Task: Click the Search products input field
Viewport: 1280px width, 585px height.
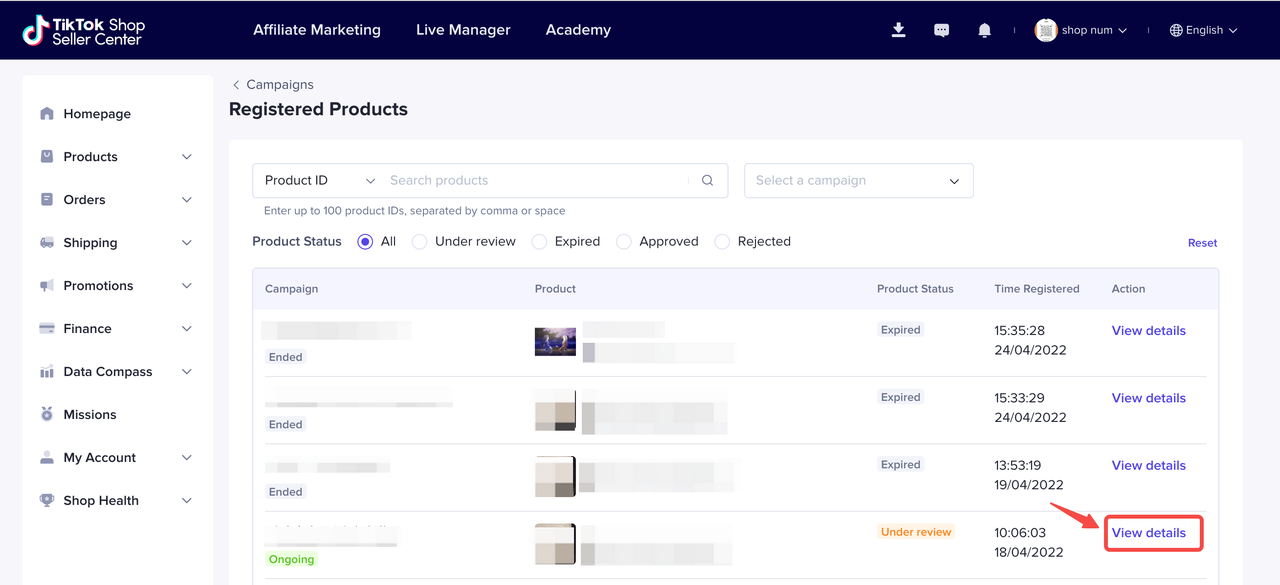Action: [535, 181]
